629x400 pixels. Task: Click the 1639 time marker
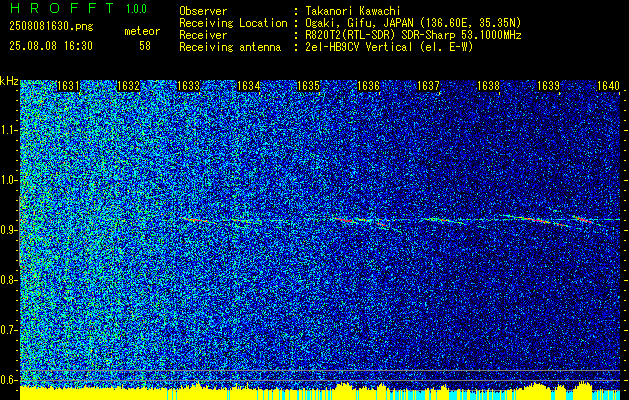pos(548,86)
